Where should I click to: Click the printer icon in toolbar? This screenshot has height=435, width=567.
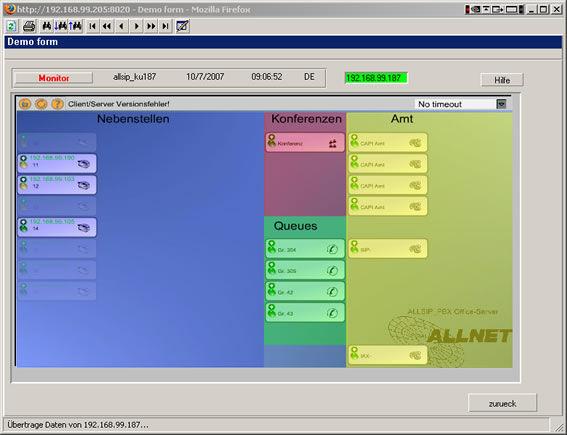point(29,26)
